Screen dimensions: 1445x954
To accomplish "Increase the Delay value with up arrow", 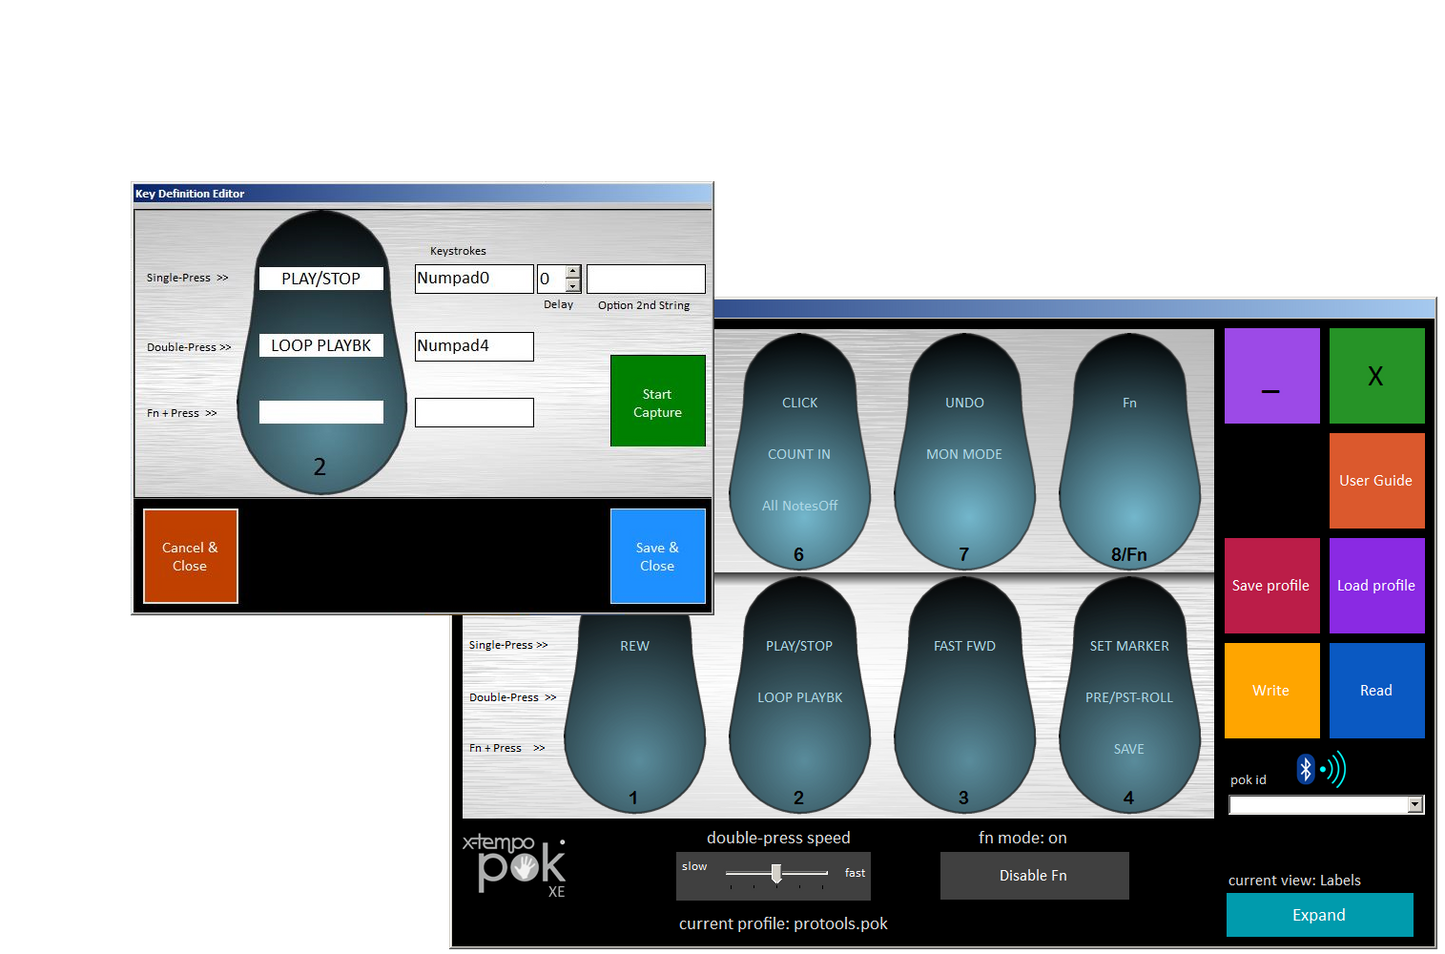I will pos(573,271).
